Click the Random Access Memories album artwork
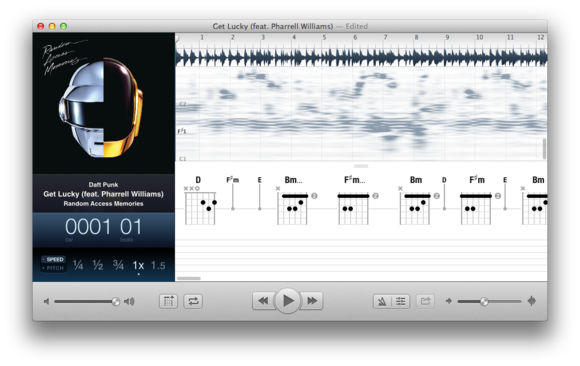The height and width of the screenshot is (366, 580). tap(104, 103)
